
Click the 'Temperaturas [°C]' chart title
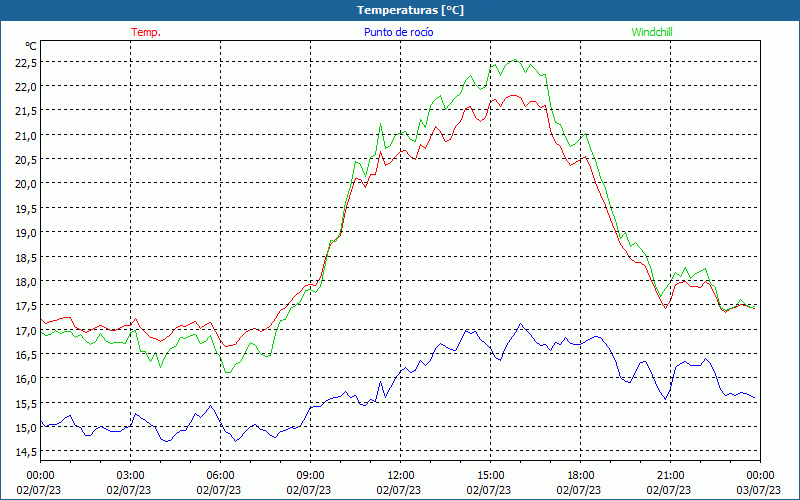tap(410, 10)
